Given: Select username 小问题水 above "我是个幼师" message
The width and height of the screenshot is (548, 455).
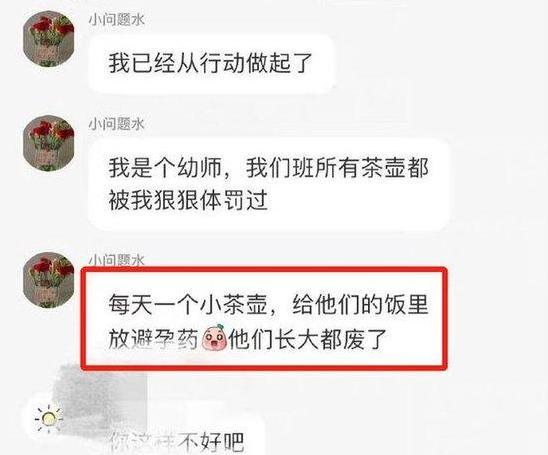Looking at the screenshot, I should tap(116, 124).
